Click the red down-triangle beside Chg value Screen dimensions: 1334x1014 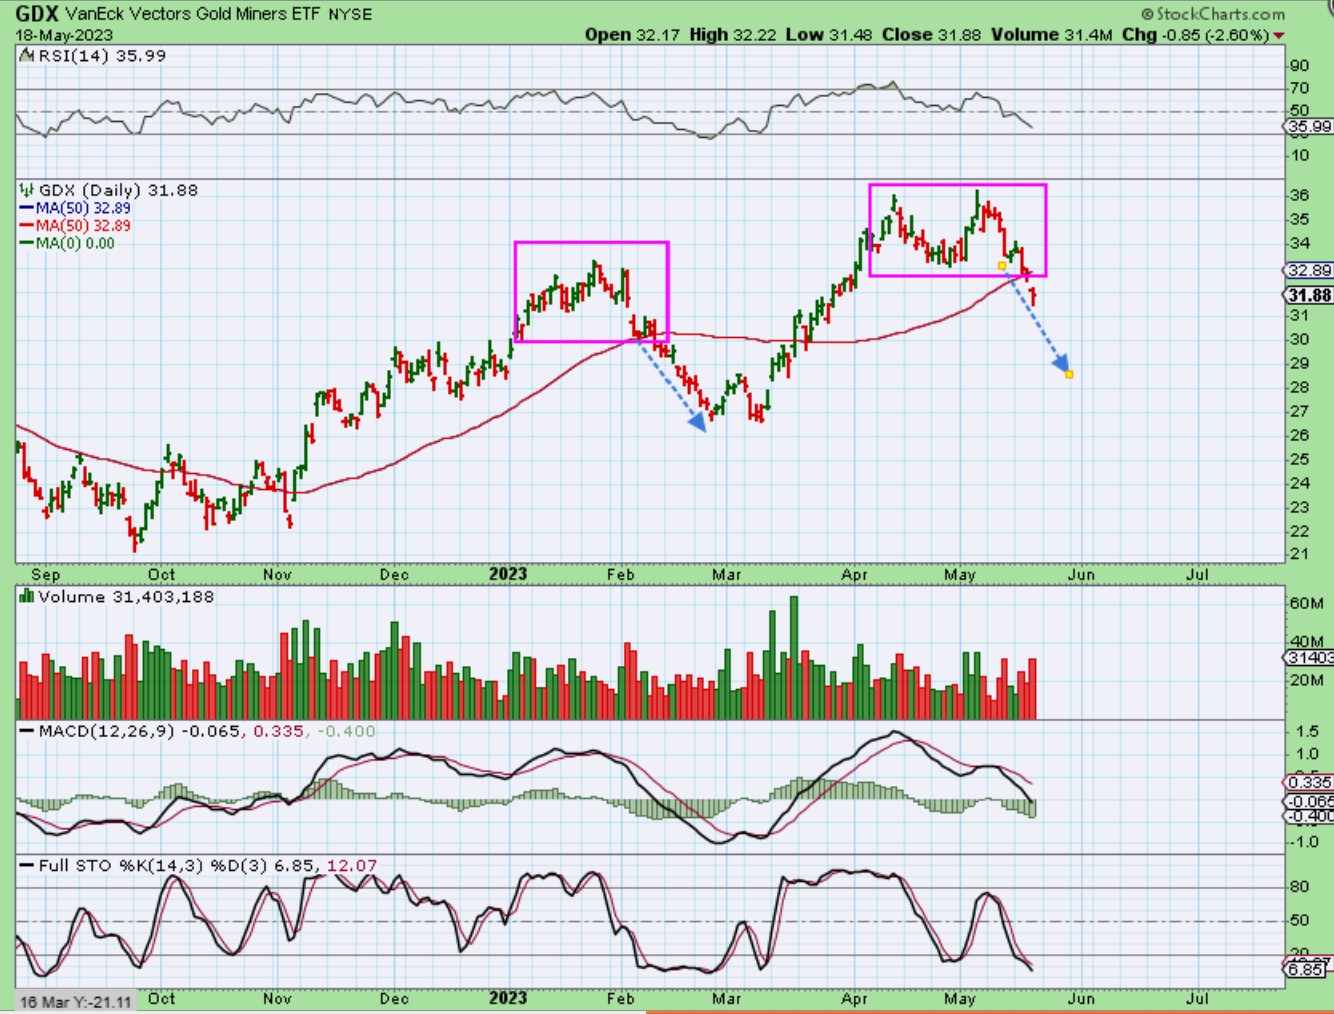pos(1279,36)
